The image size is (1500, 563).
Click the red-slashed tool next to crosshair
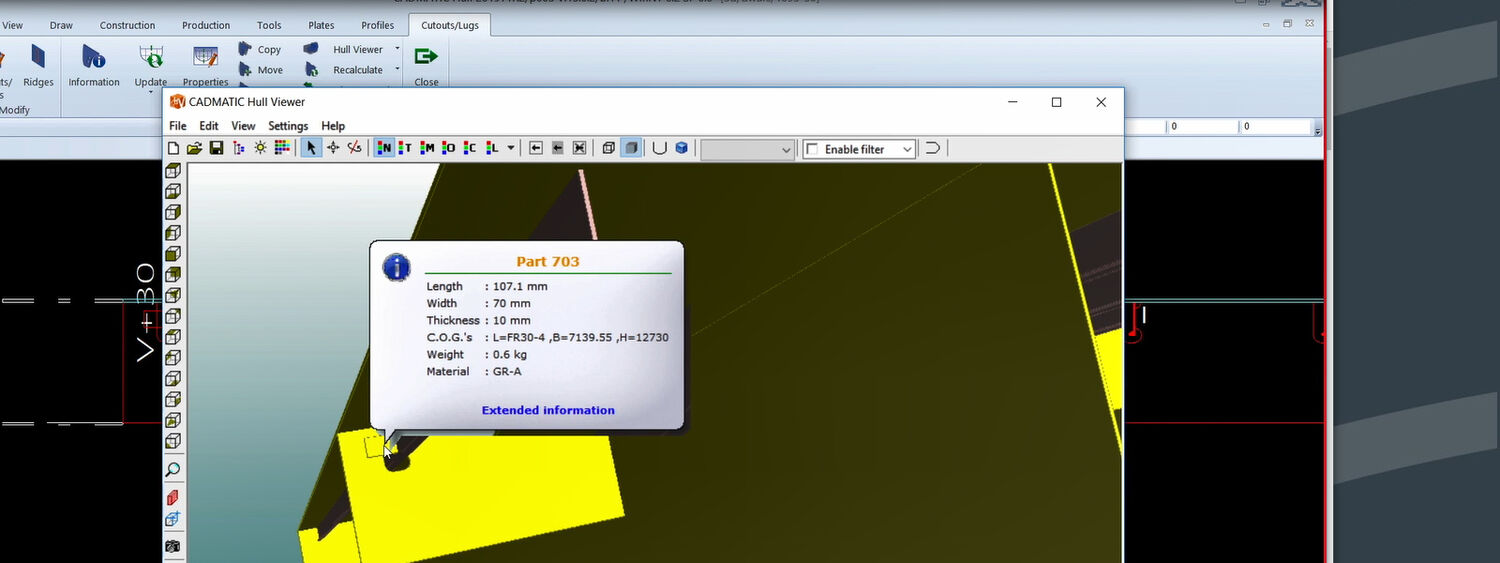[x=354, y=148]
